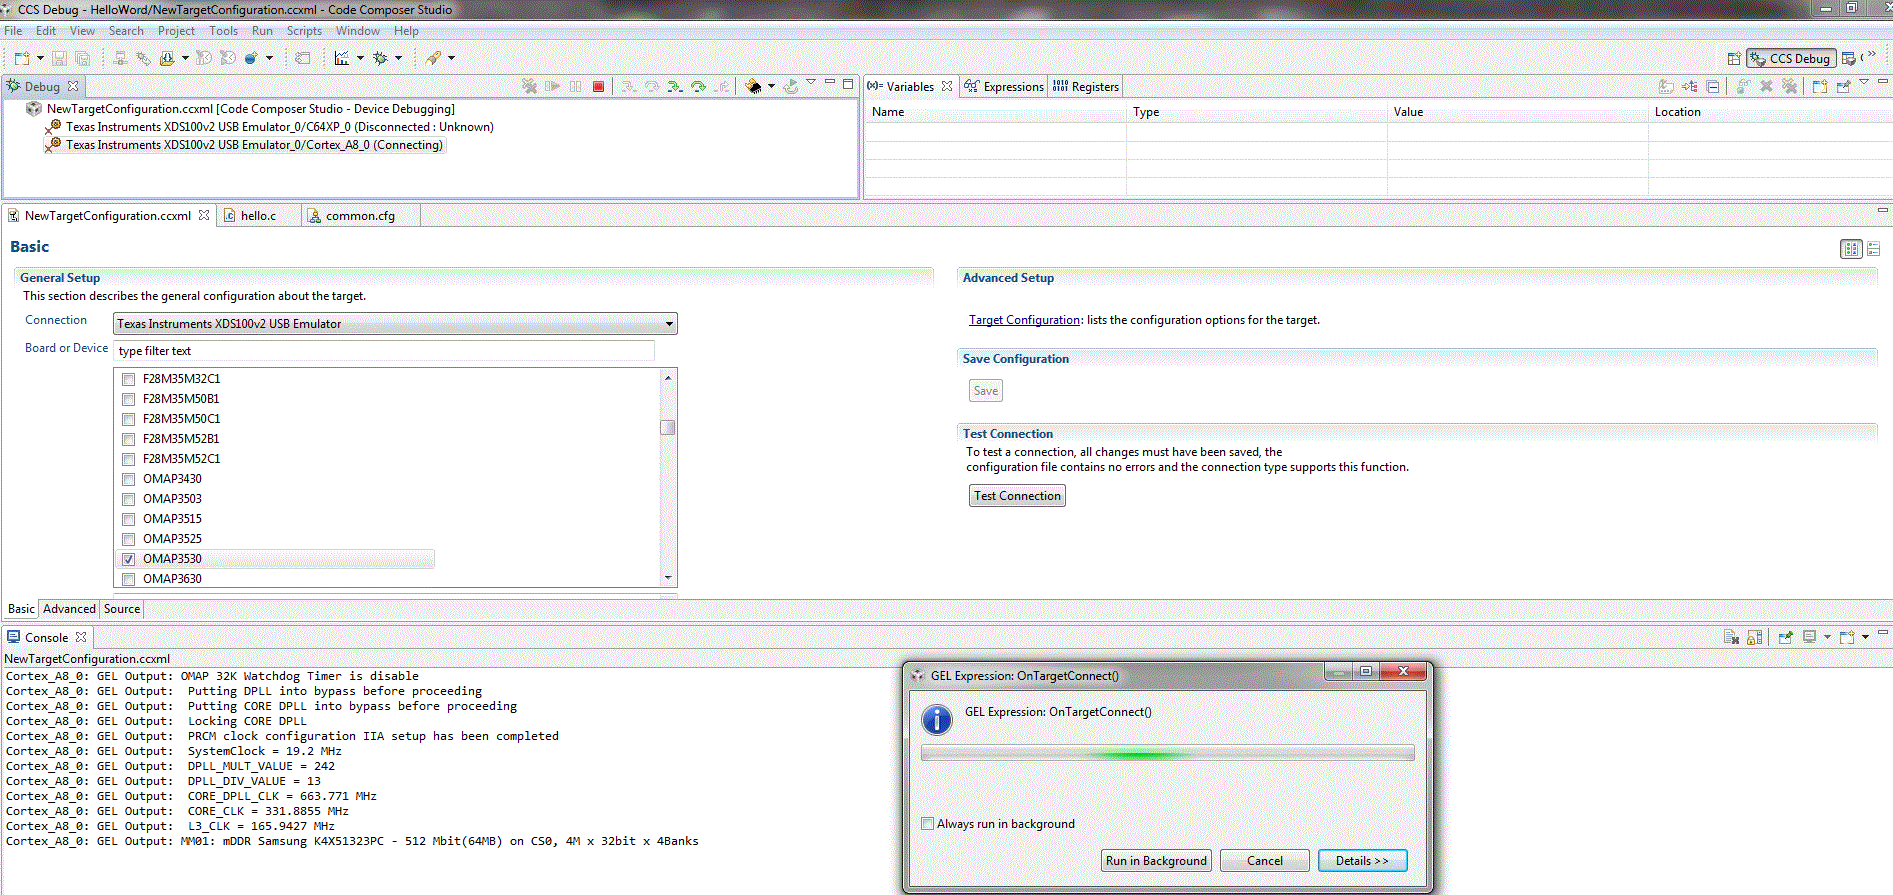Open the Open Console dropdown arrow
The height and width of the screenshot is (895, 1893).
[1865, 637]
